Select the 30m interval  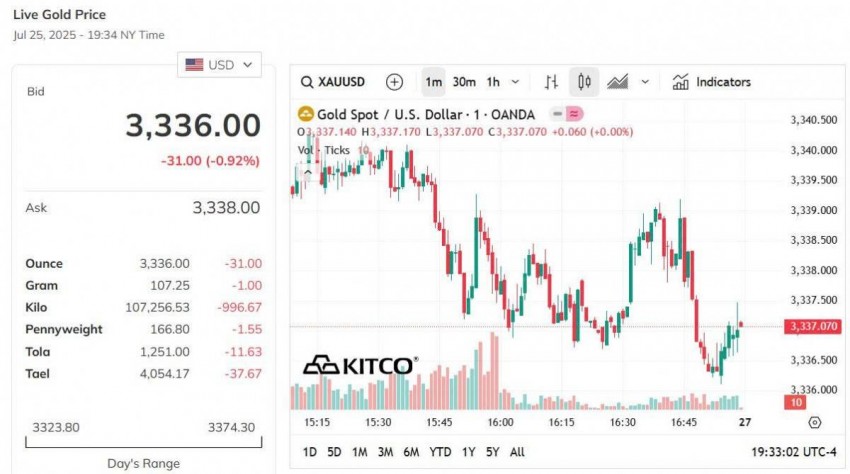463,82
